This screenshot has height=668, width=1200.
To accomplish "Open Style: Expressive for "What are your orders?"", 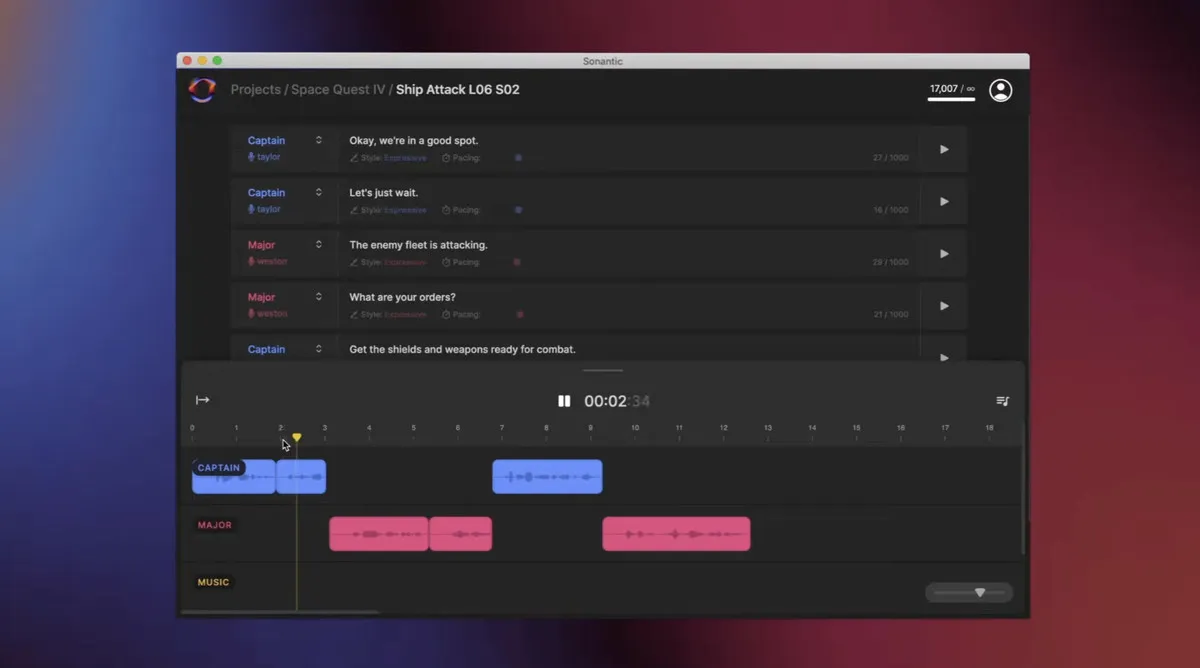I will tap(388, 314).
